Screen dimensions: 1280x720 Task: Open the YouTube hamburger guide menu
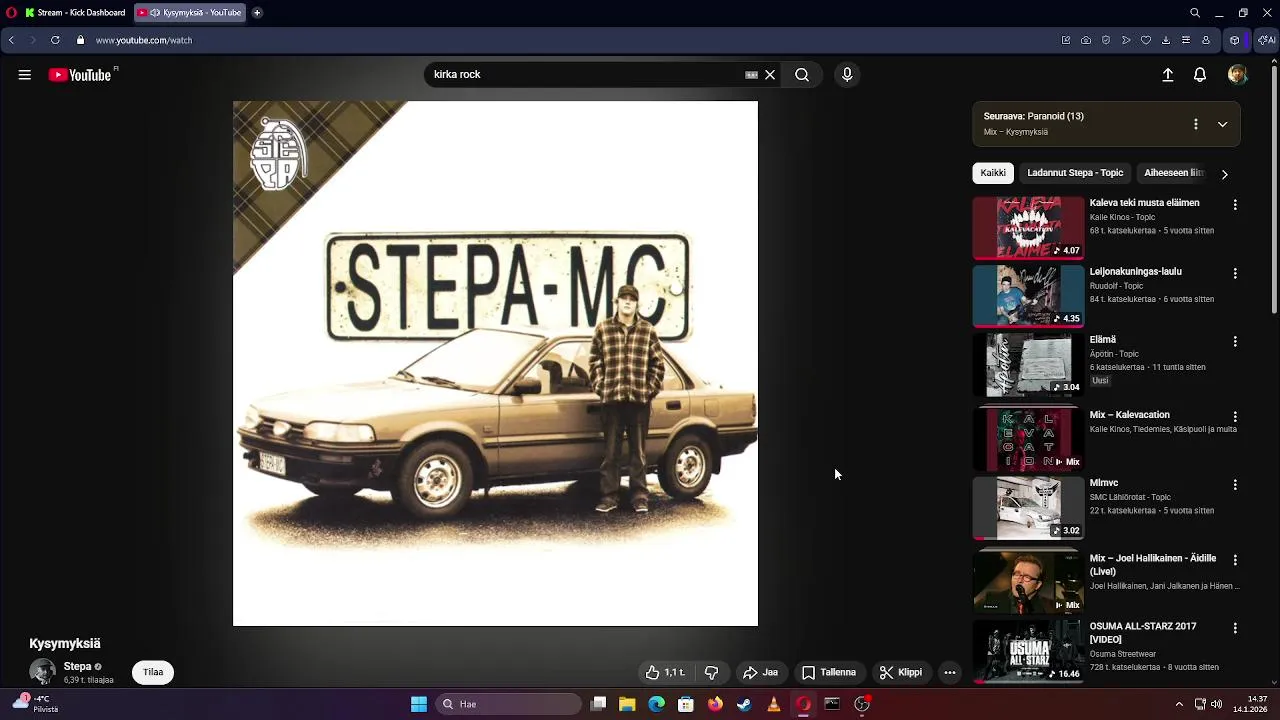point(25,75)
